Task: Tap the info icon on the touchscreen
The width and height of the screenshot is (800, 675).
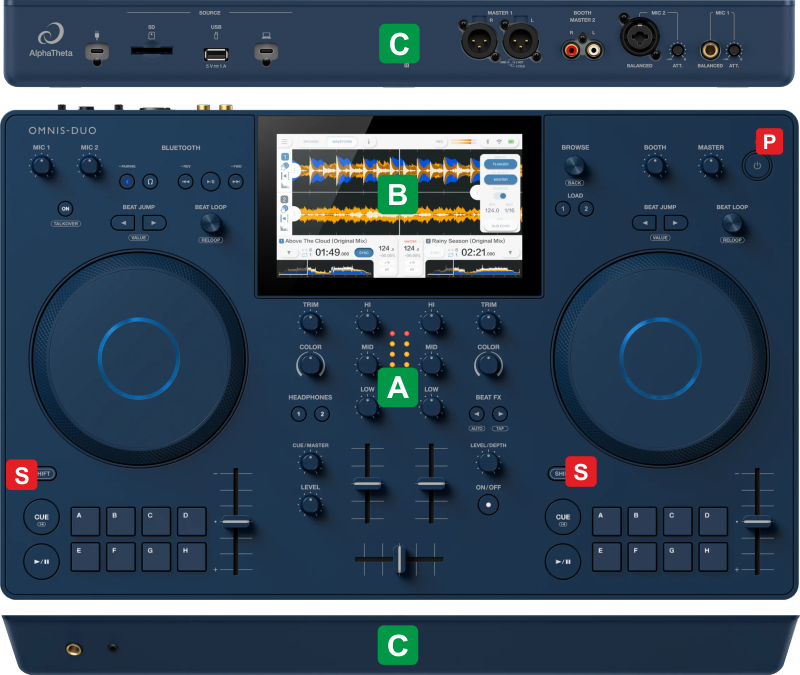Action: (x=371, y=142)
